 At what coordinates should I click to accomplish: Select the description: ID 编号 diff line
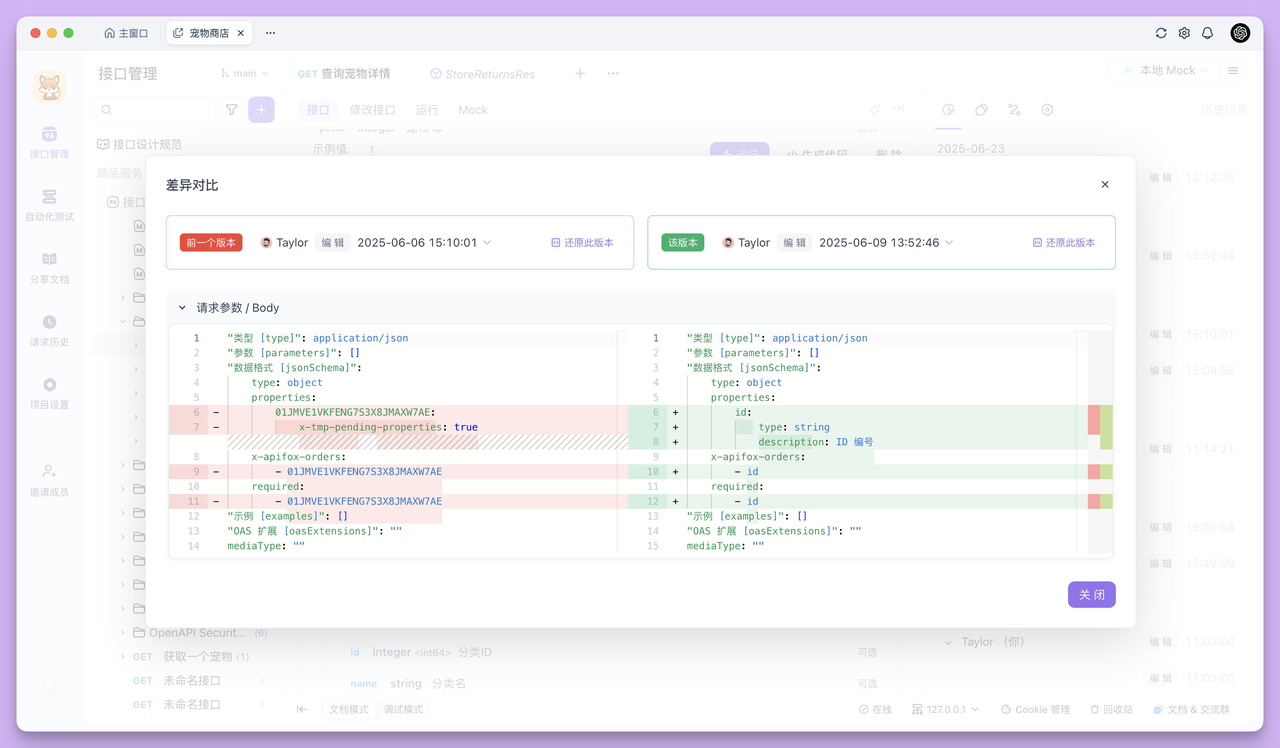coord(815,442)
